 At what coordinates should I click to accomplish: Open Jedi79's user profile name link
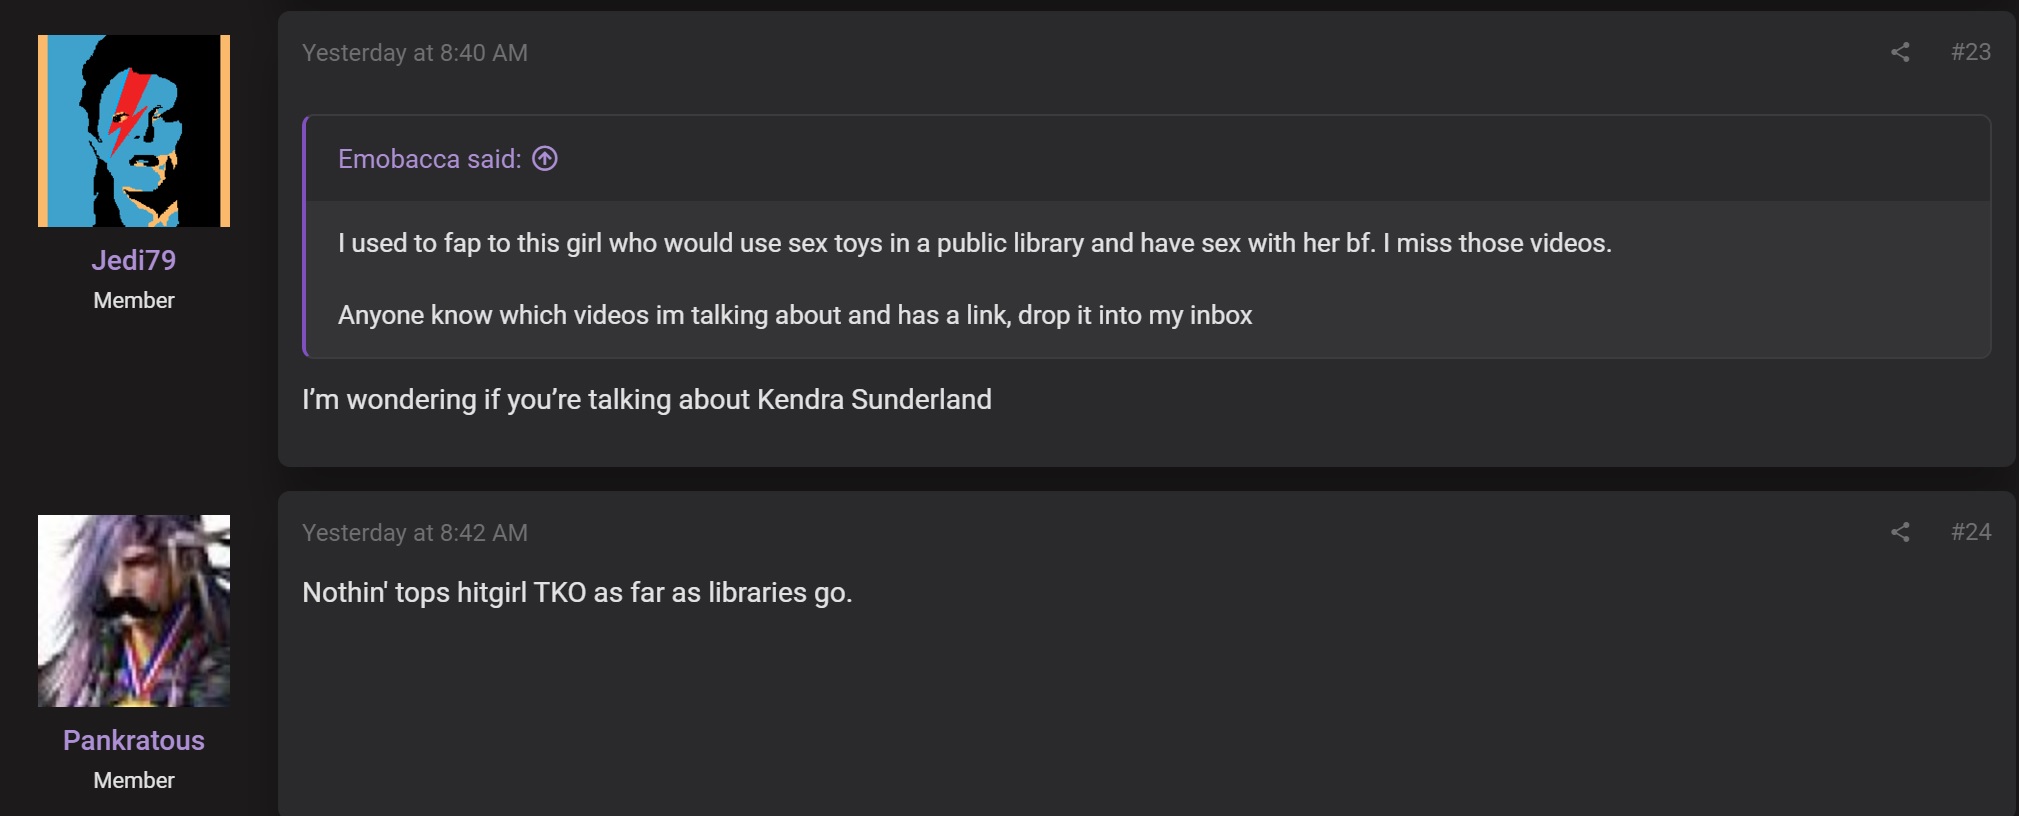point(134,260)
